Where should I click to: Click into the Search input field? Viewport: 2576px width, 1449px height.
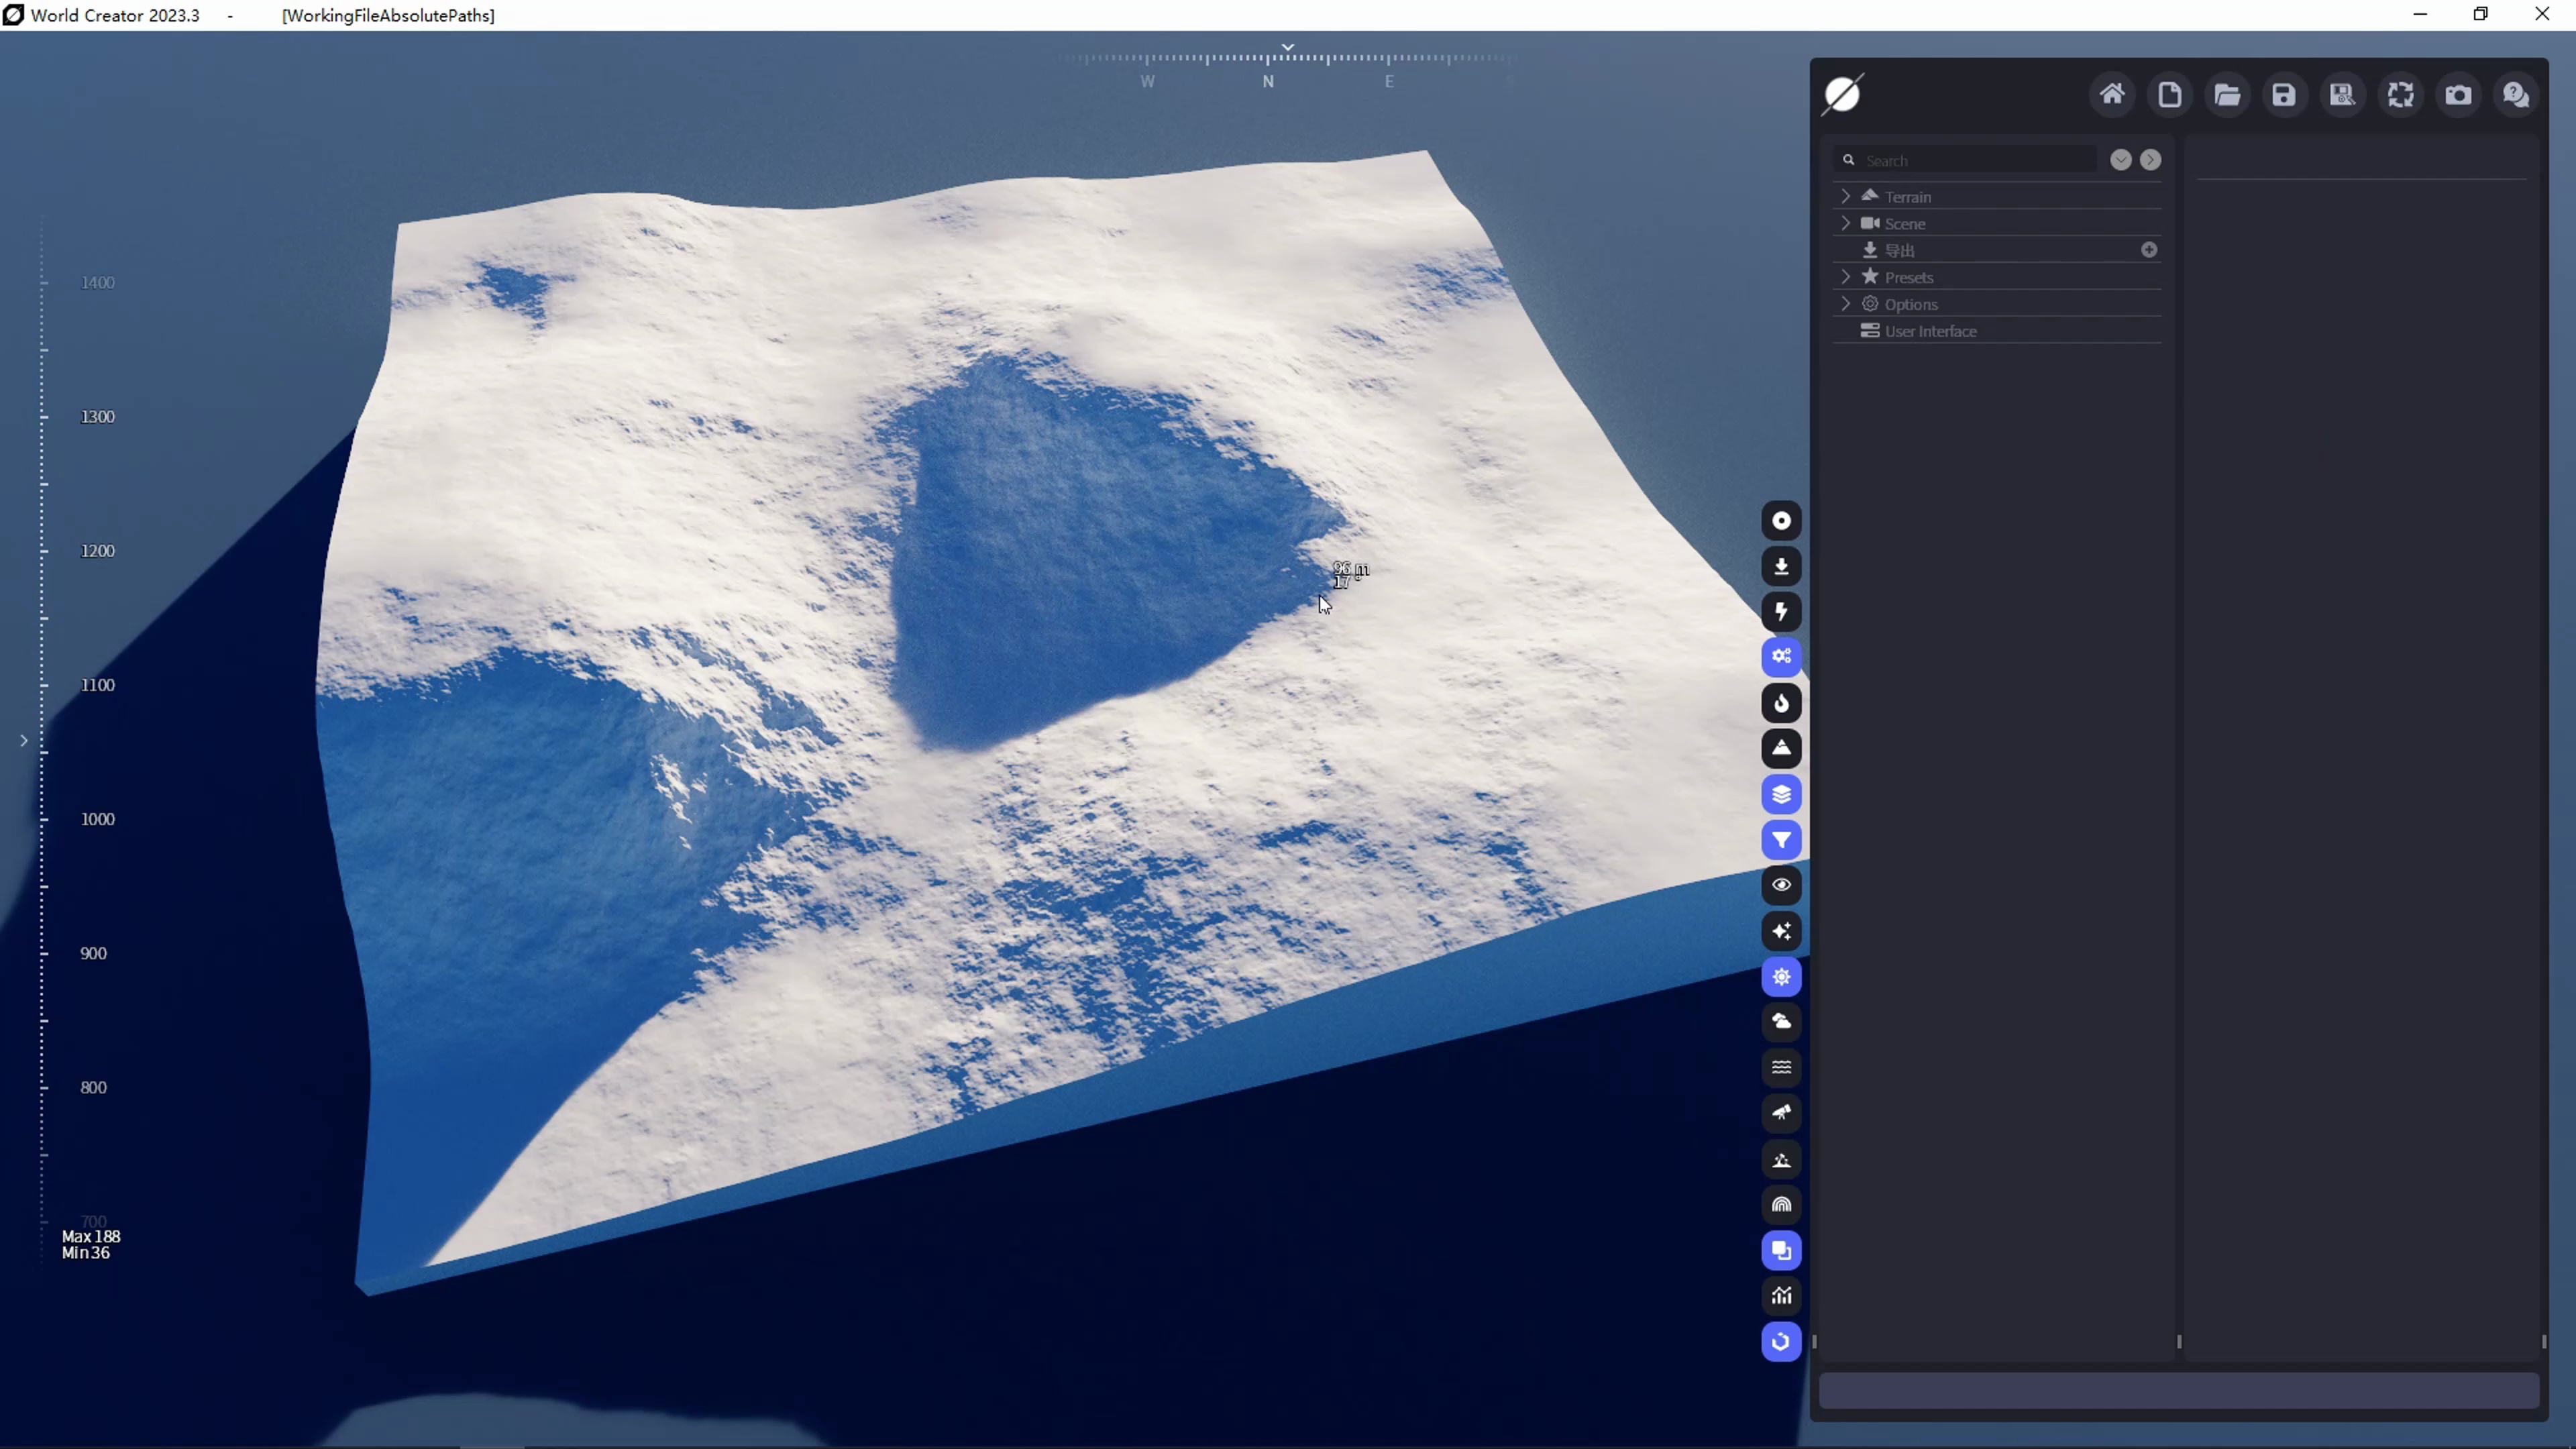pyautogui.click(x=1975, y=160)
